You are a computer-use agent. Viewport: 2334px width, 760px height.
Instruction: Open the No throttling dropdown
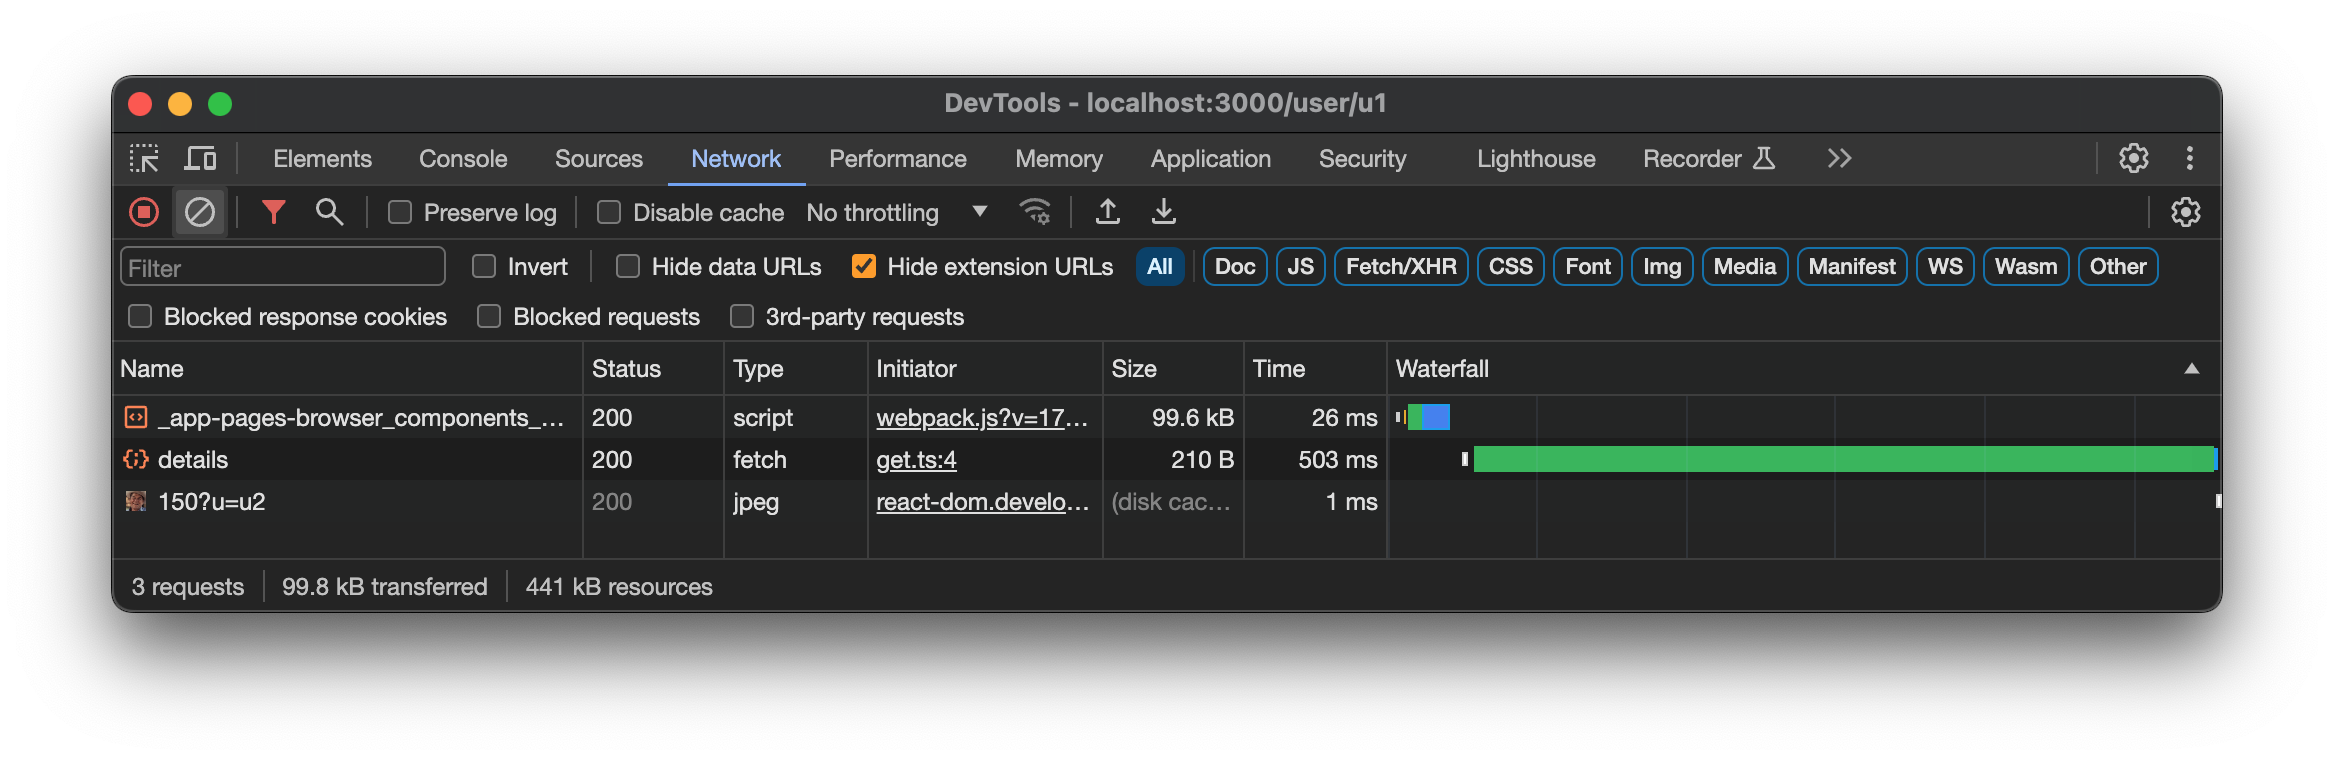tap(896, 213)
